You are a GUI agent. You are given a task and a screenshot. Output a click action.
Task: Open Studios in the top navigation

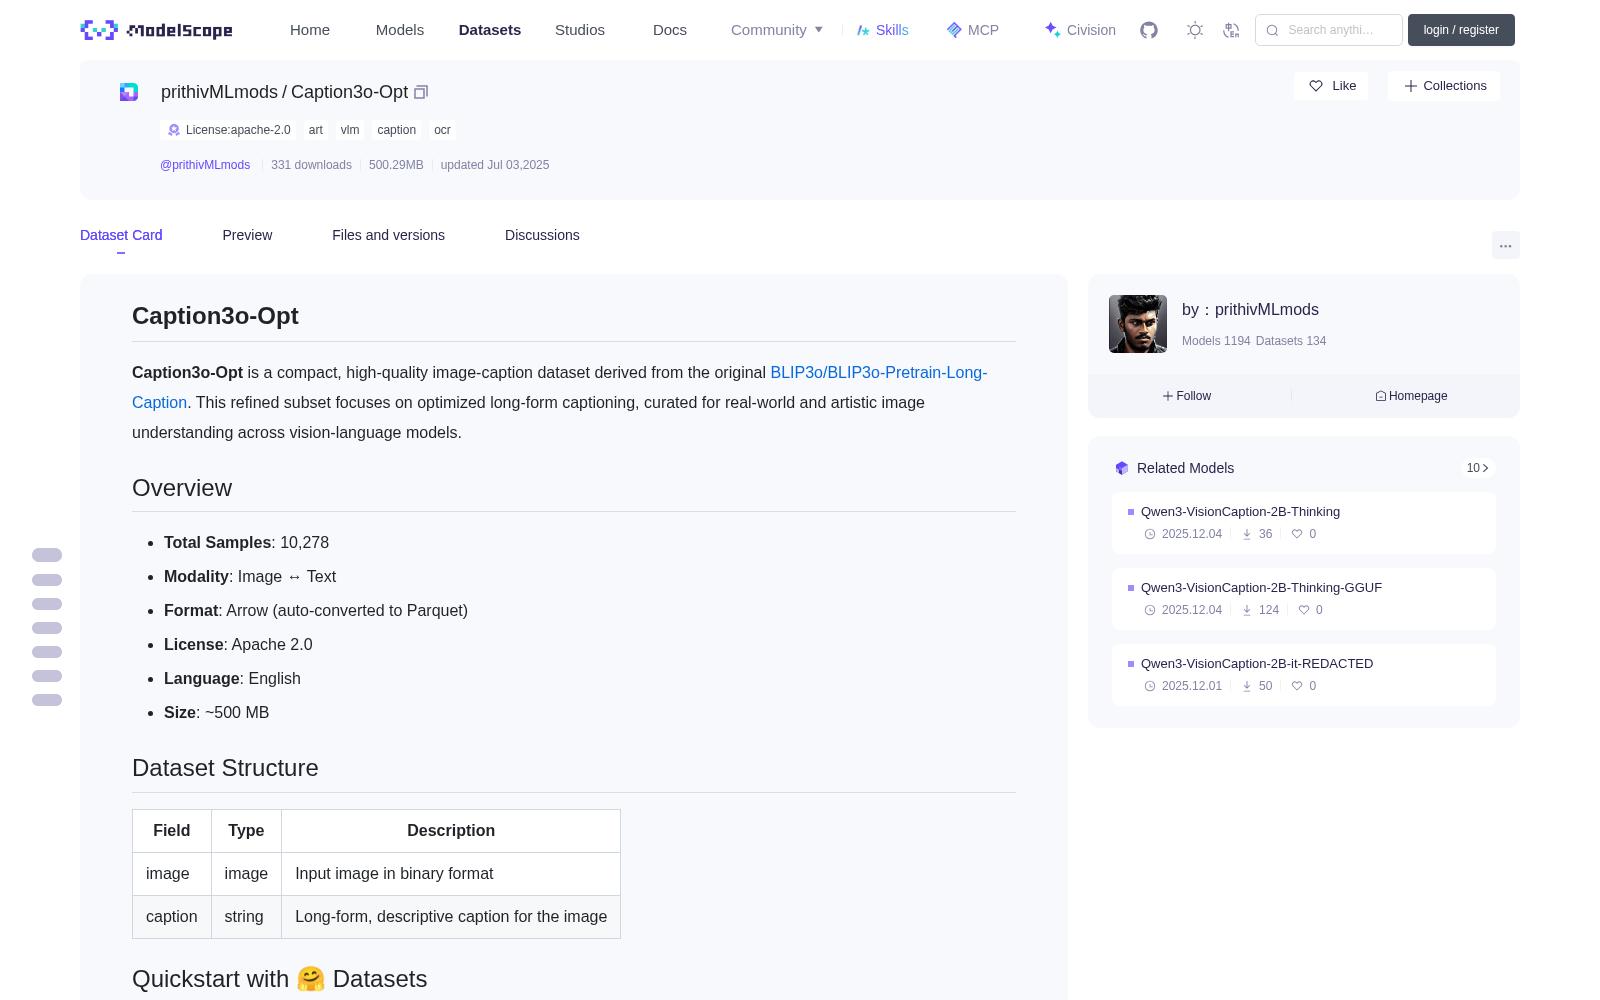click(x=580, y=30)
